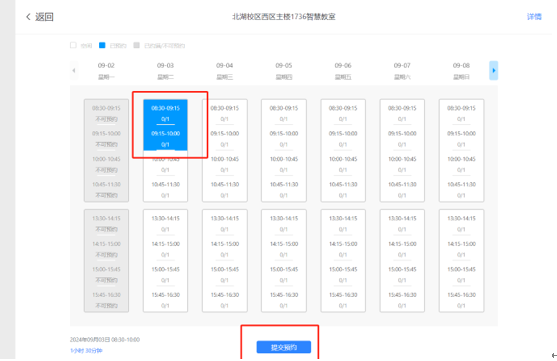Image resolution: width=557 pixels, height=361 pixels.
Task: Select the 09-07 date column header
Action: pos(402,71)
